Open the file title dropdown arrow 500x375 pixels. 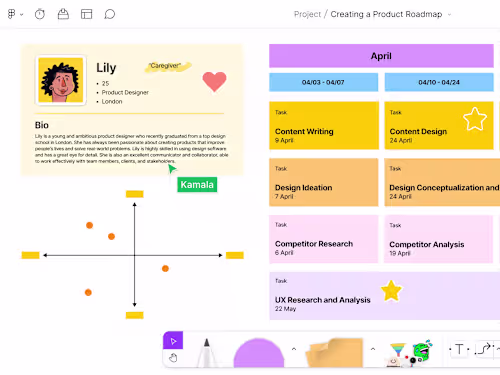click(x=449, y=14)
